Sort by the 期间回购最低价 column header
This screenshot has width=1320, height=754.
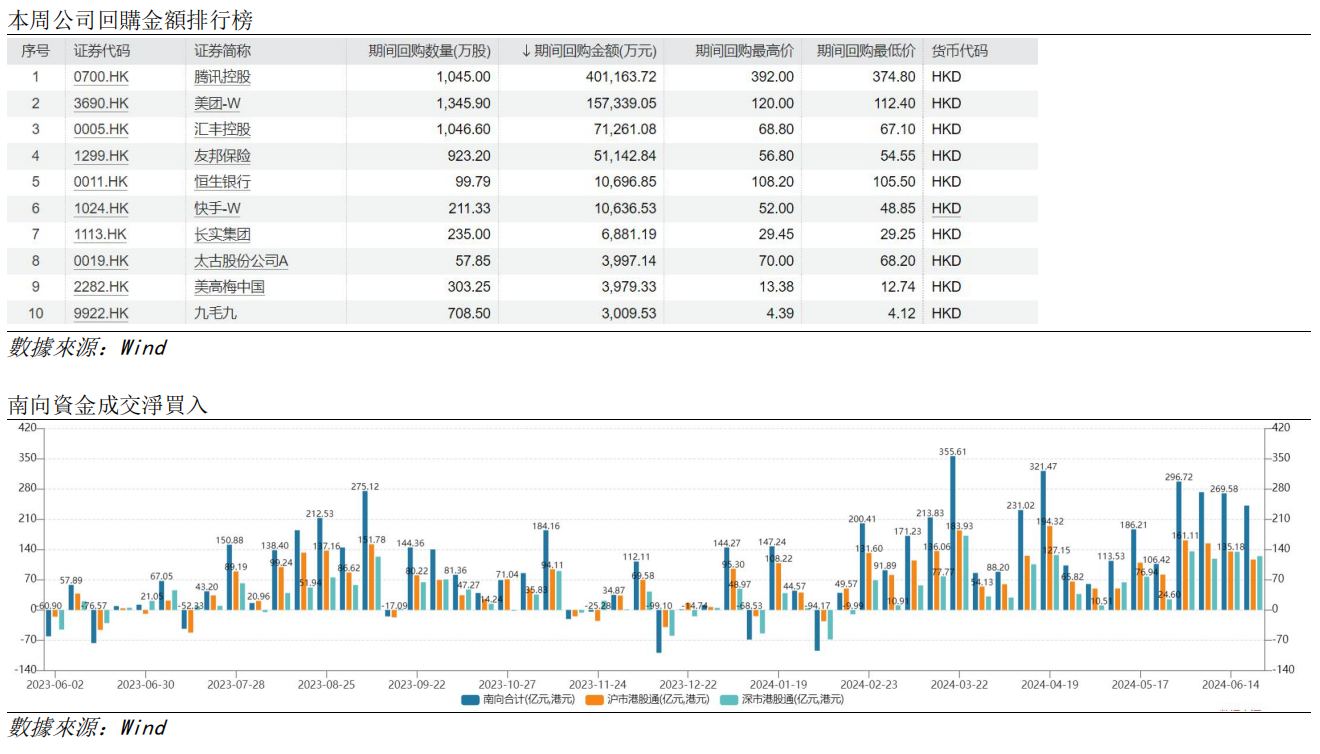[866, 51]
